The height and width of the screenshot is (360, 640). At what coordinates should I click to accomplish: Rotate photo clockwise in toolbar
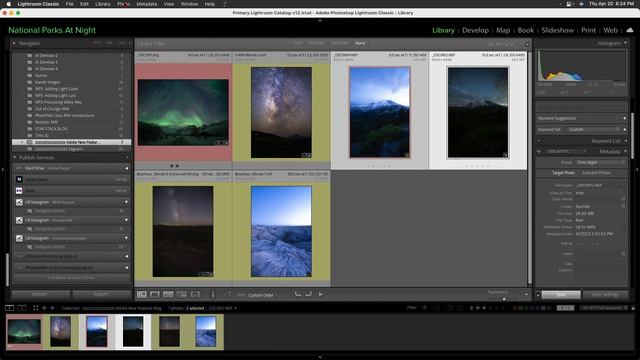309,294
